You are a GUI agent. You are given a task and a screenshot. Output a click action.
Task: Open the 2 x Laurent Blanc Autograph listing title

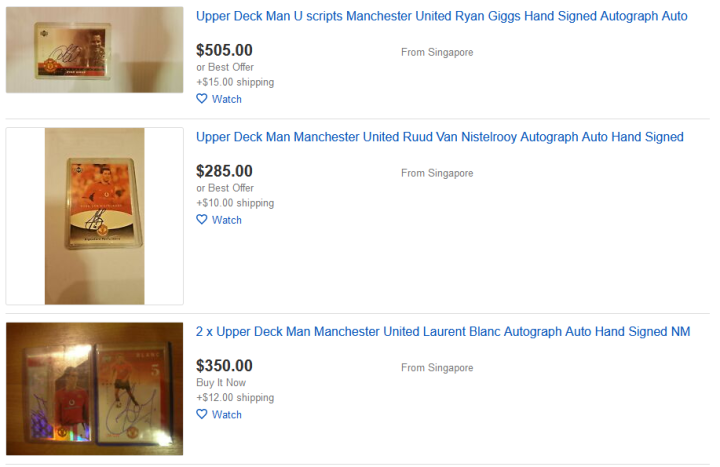coord(443,332)
